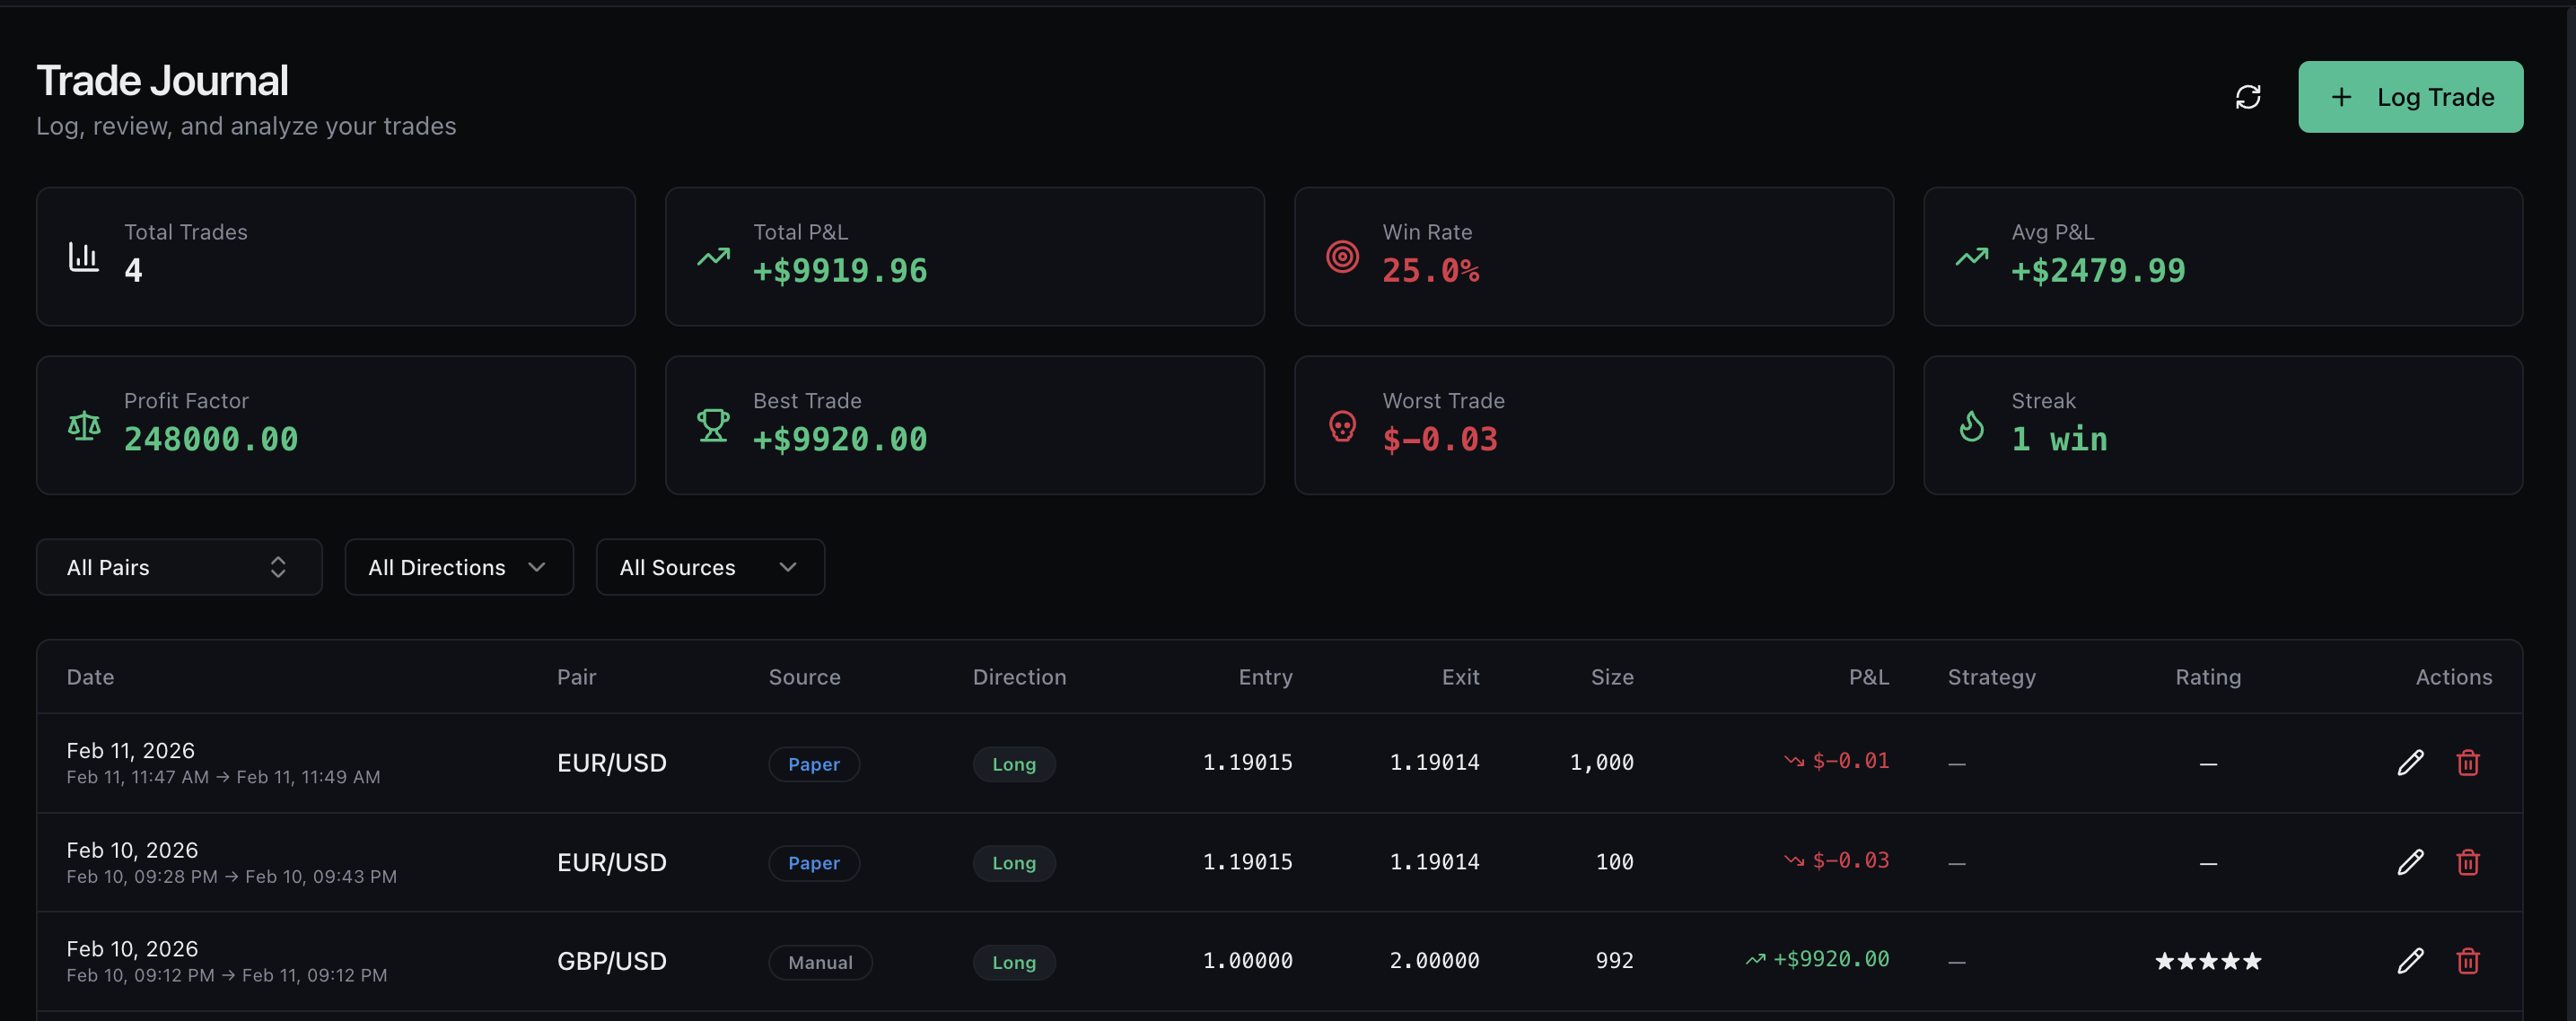Open the All Pairs dropdown

(179, 567)
